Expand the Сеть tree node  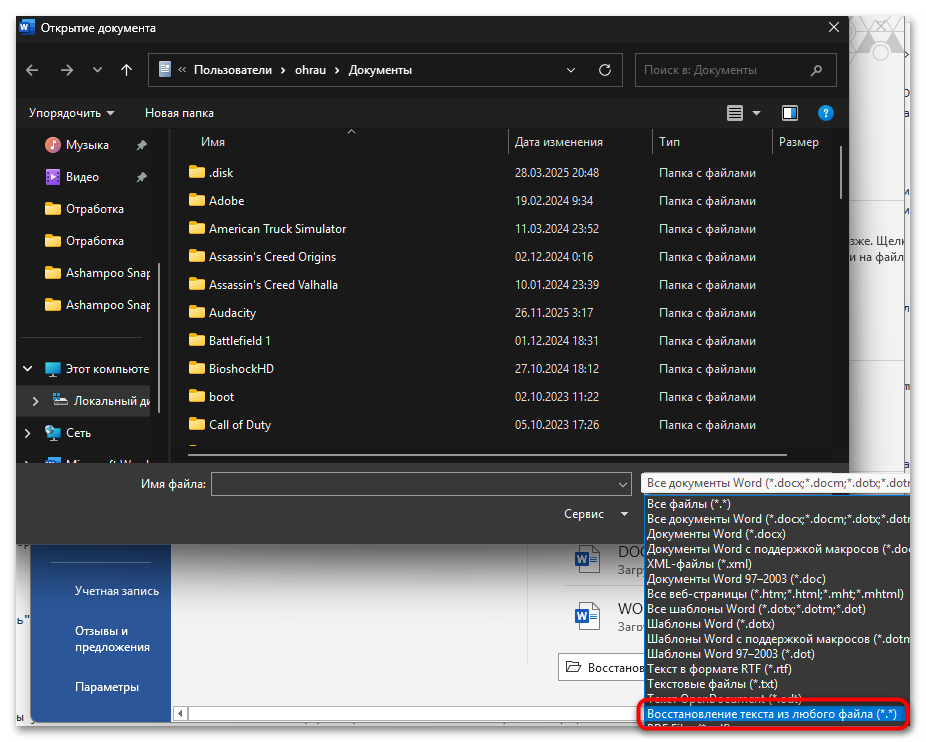[x=27, y=433]
